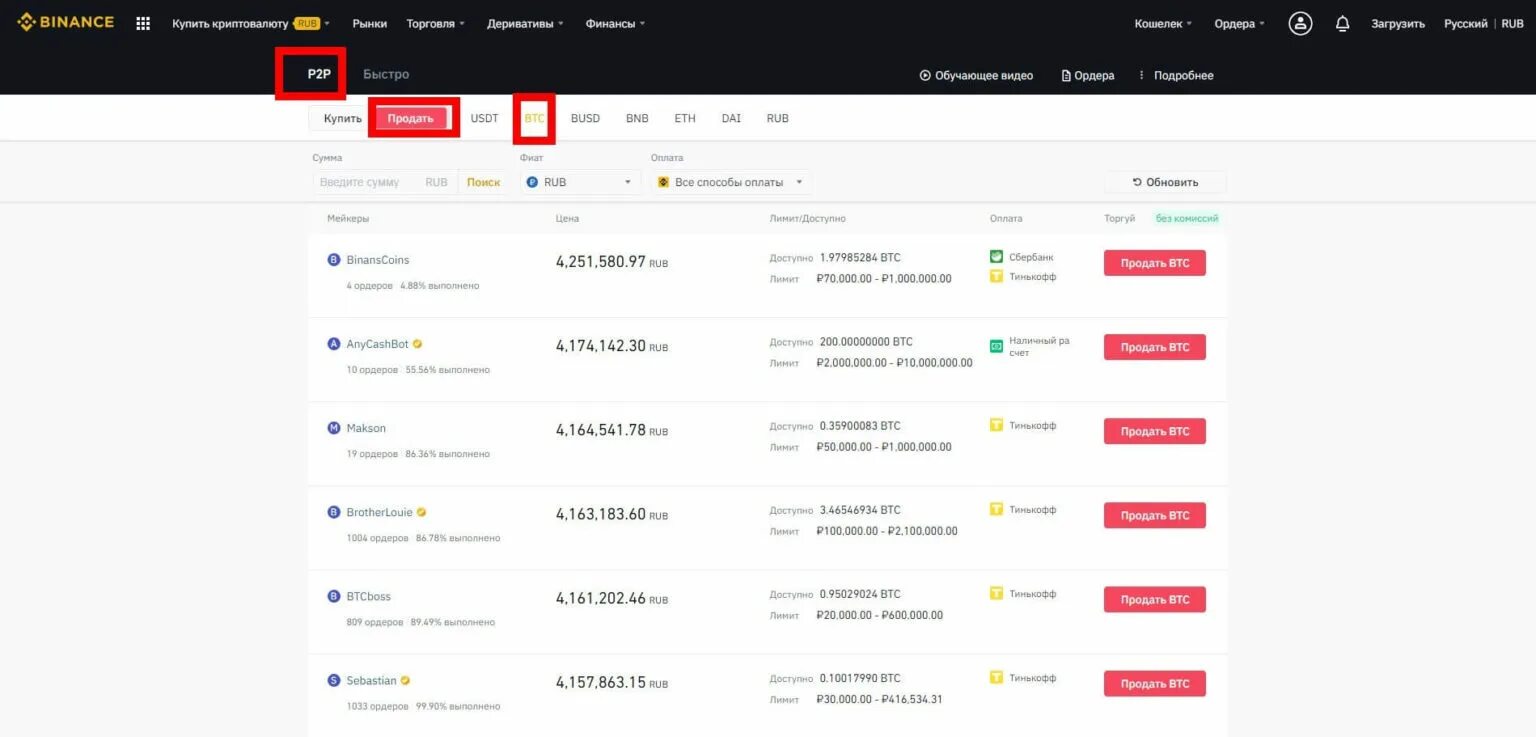Viewport: 1536px width, 737px height.
Task: Click the Ордера document icon in subheader
Action: [1066, 75]
